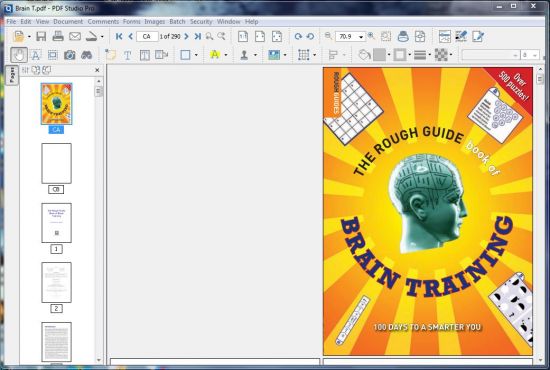The height and width of the screenshot is (370, 550).
Task: Click the Scan to PDF scanner icon
Action: (x=92, y=36)
